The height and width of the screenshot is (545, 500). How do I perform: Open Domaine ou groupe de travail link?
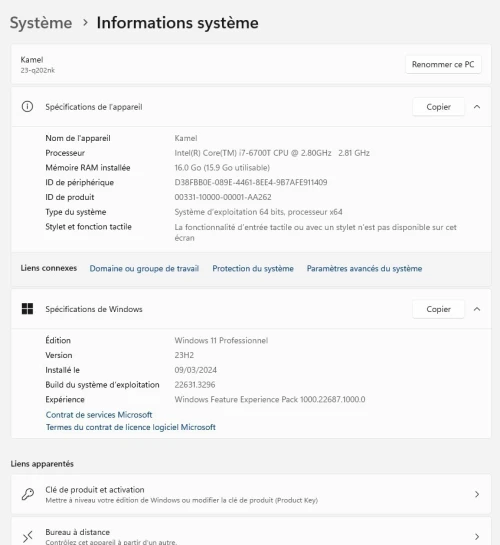[144, 268]
